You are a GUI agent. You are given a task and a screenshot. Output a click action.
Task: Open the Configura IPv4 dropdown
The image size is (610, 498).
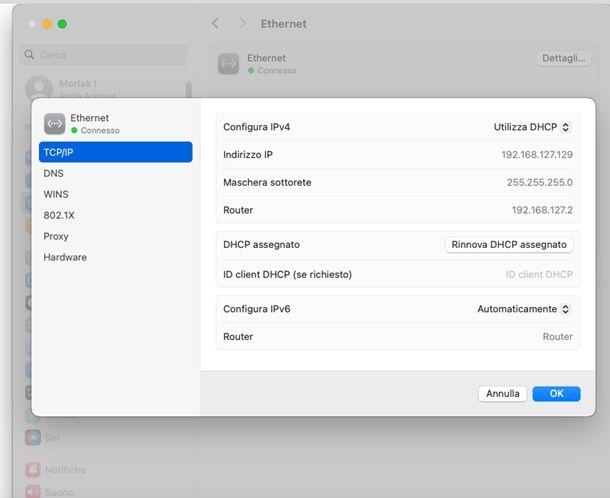pos(531,127)
